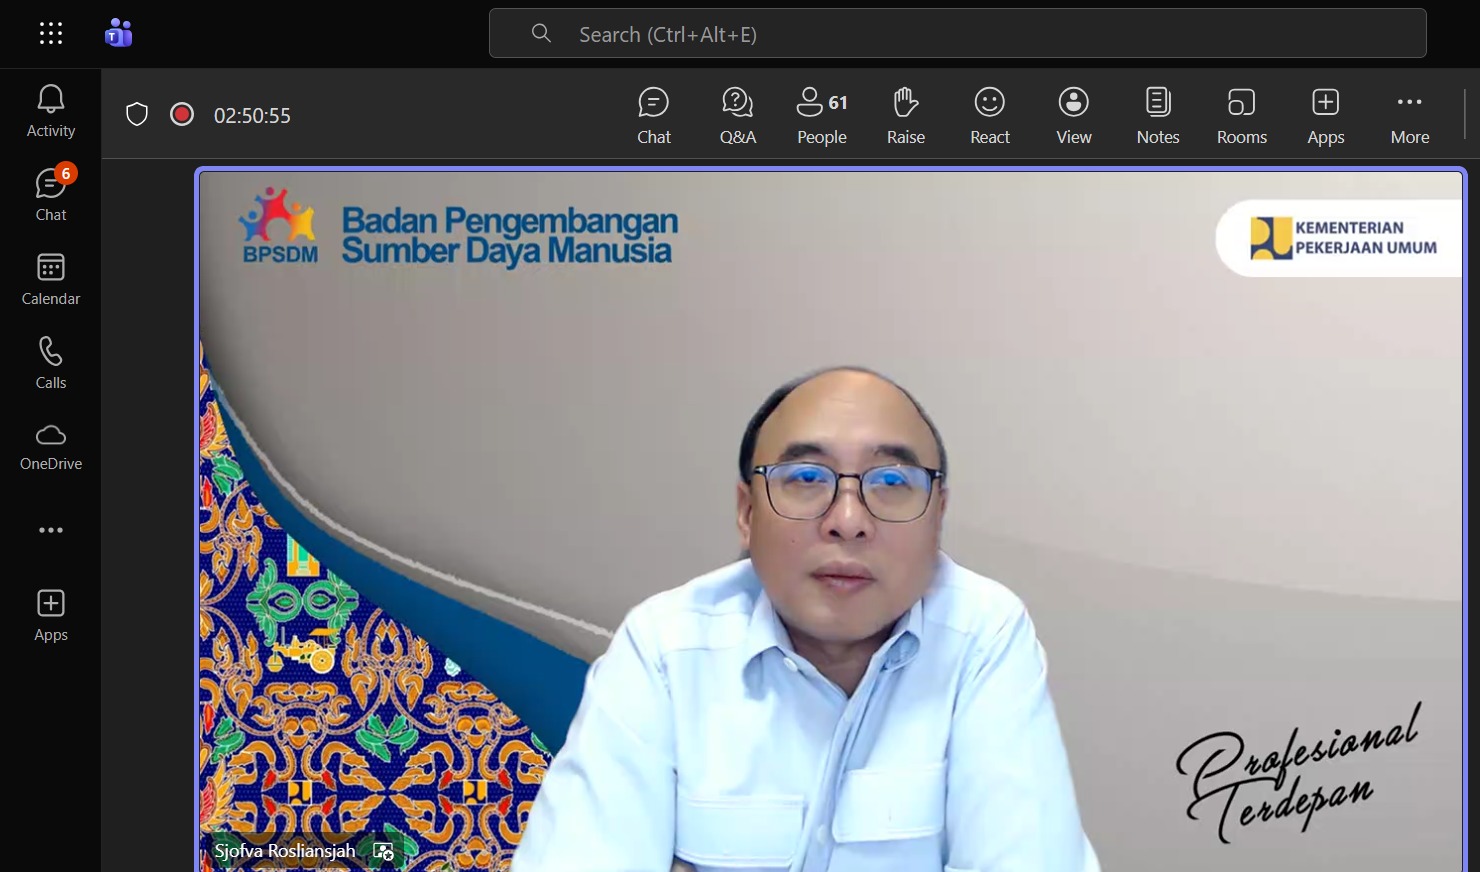Click the shield meeting security icon
Image resolution: width=1480 pixels, height=872 pixels.
coord(137,115)
